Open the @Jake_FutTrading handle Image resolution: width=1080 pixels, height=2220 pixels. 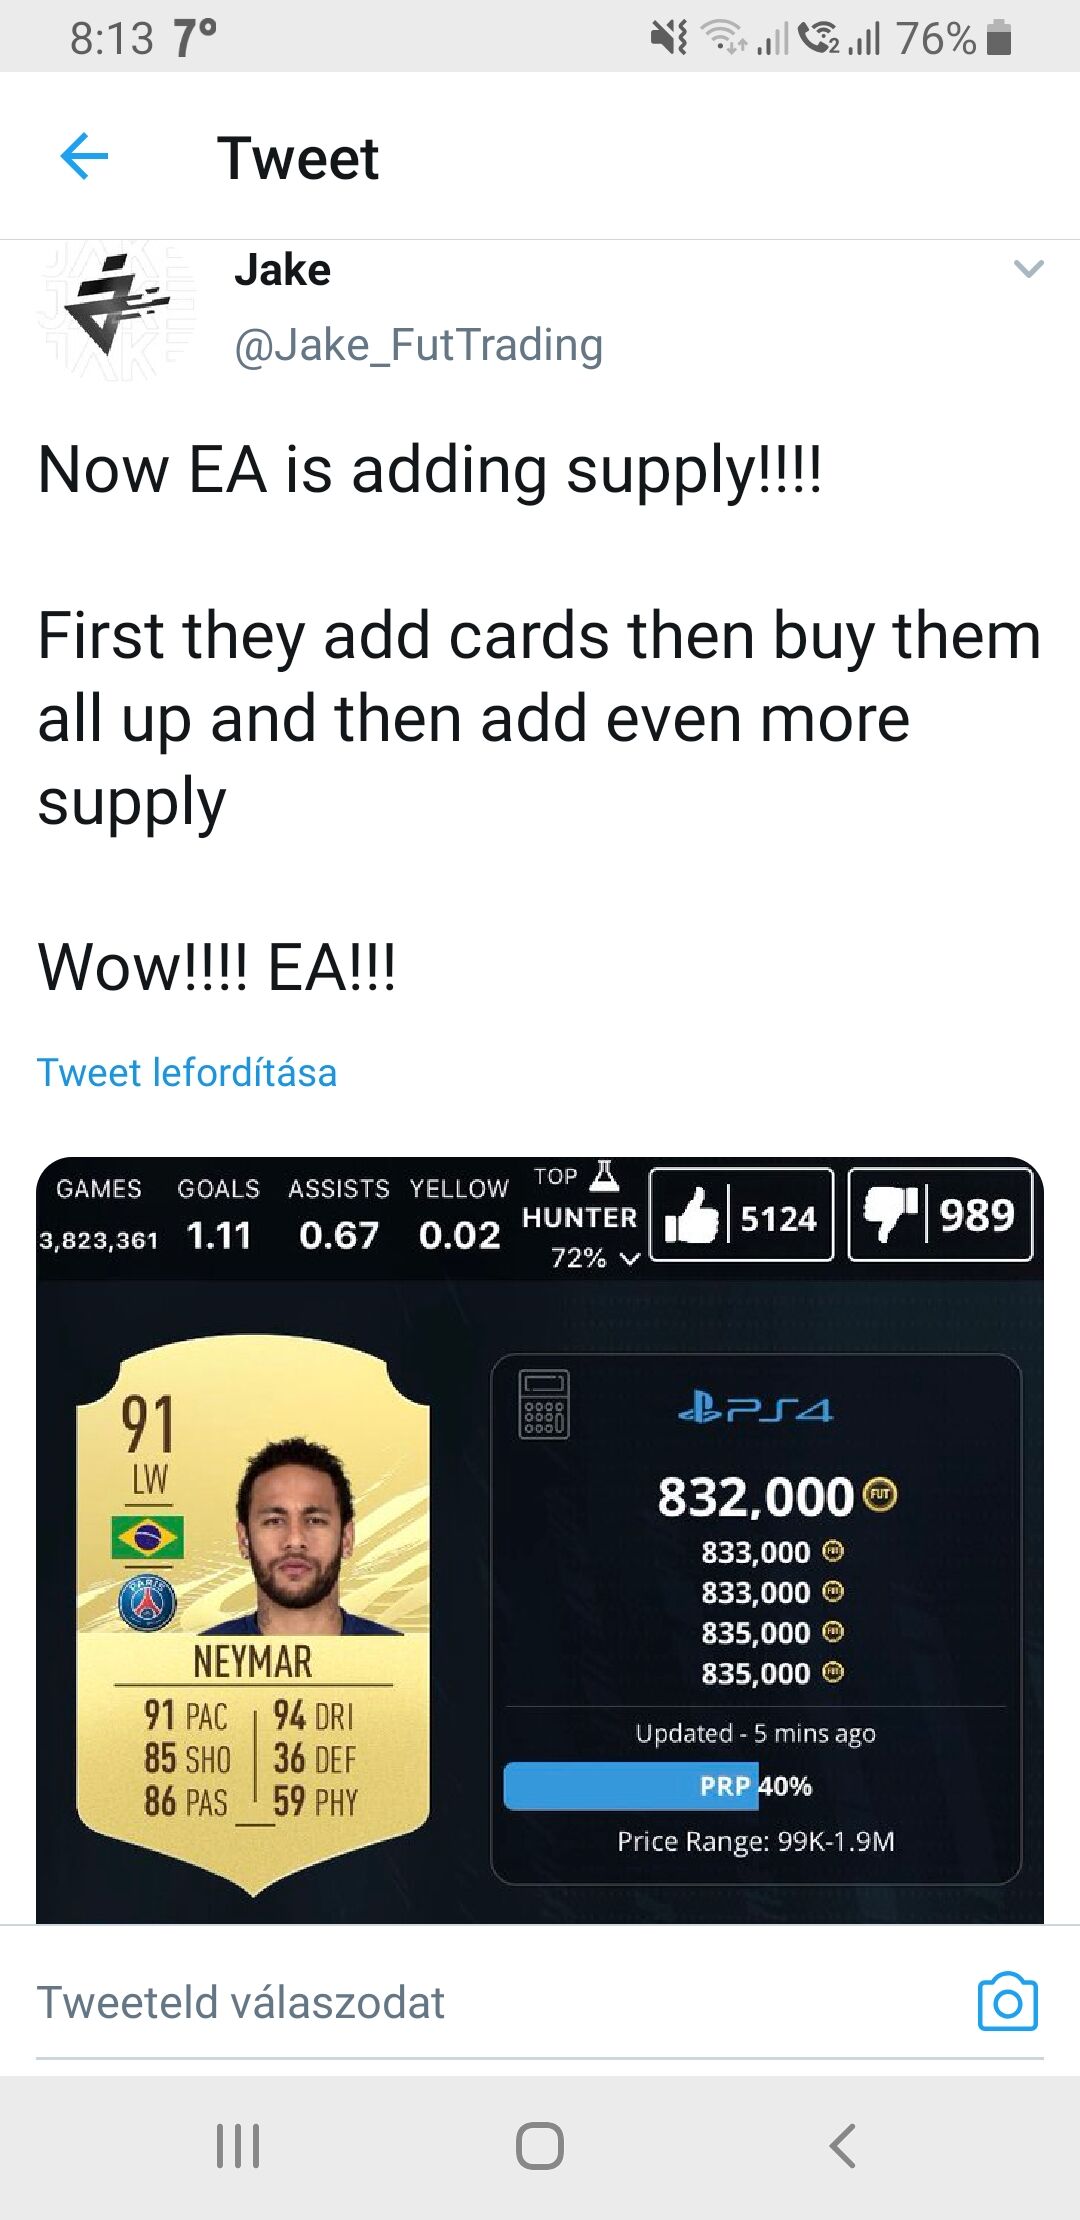(418, 346)
